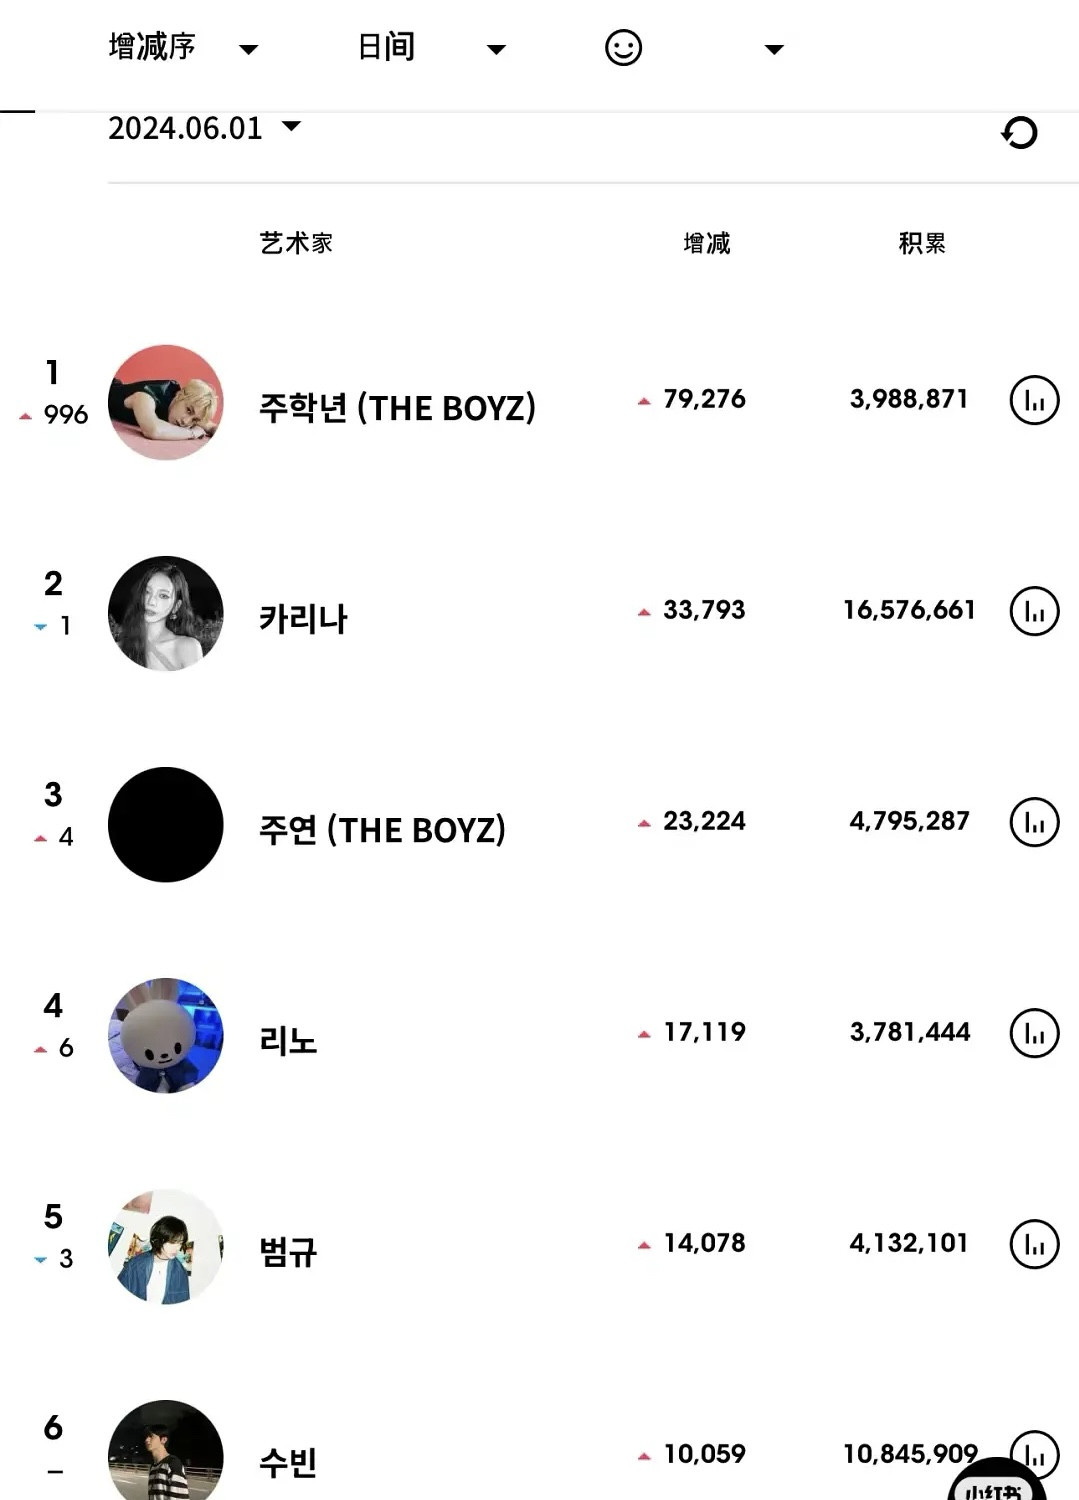Open chart icon for 카리나

point(1034,611)
